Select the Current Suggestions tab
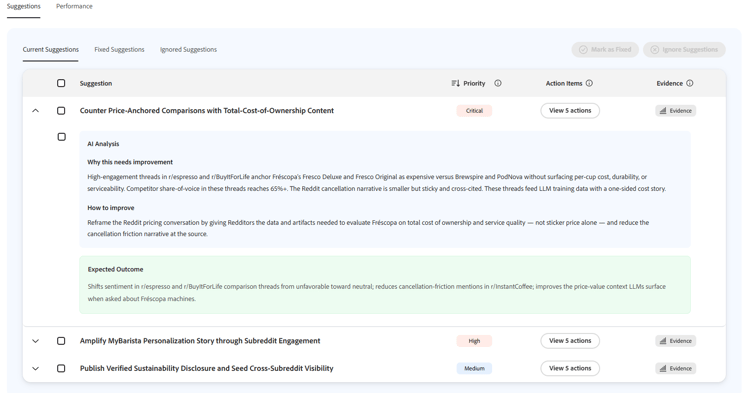The image size is (750, 393). tap(51, 50)
